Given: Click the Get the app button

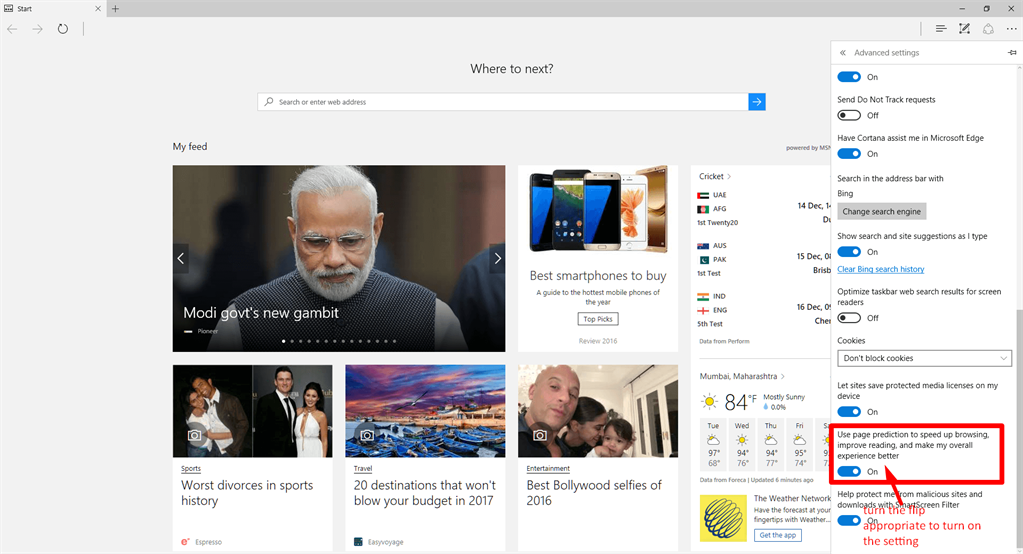Looking at the screenshot, I should (778, 535).
